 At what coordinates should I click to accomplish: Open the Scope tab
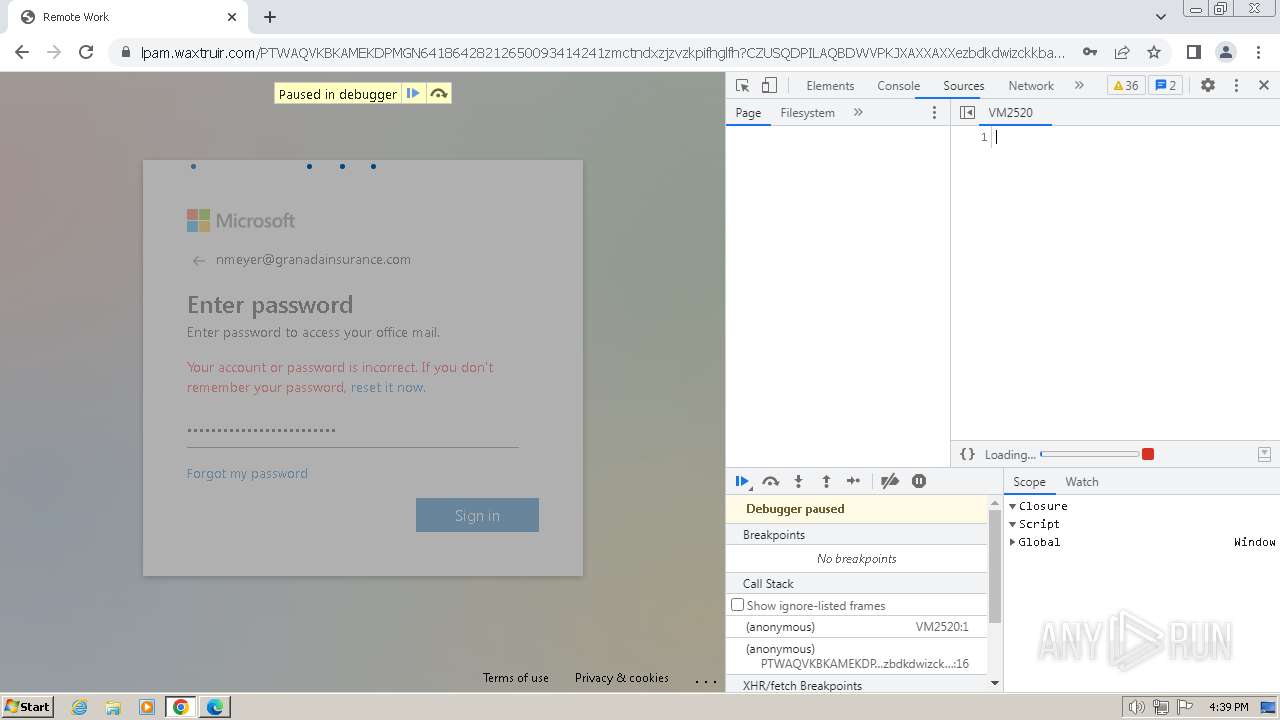coord(1029,482)
